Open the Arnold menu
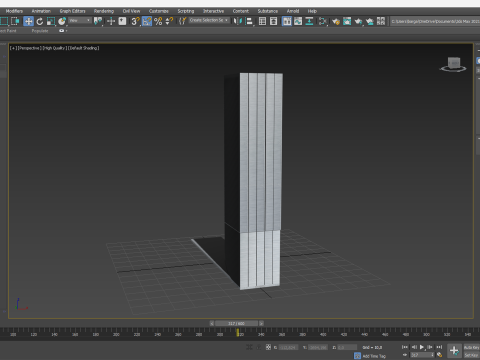Screen dimensions: 480x360 (293, 11)
